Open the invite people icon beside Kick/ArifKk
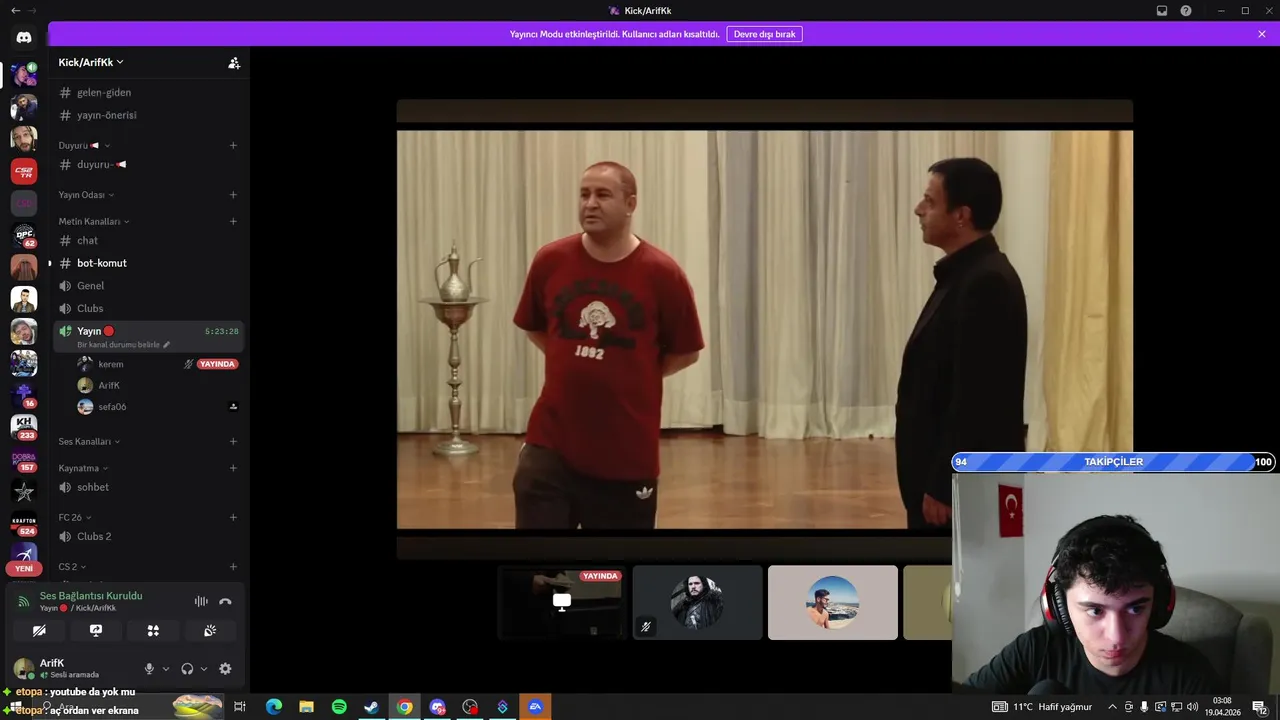The height and width of the screenshot is (720, 1280). [x=234, y=62]
